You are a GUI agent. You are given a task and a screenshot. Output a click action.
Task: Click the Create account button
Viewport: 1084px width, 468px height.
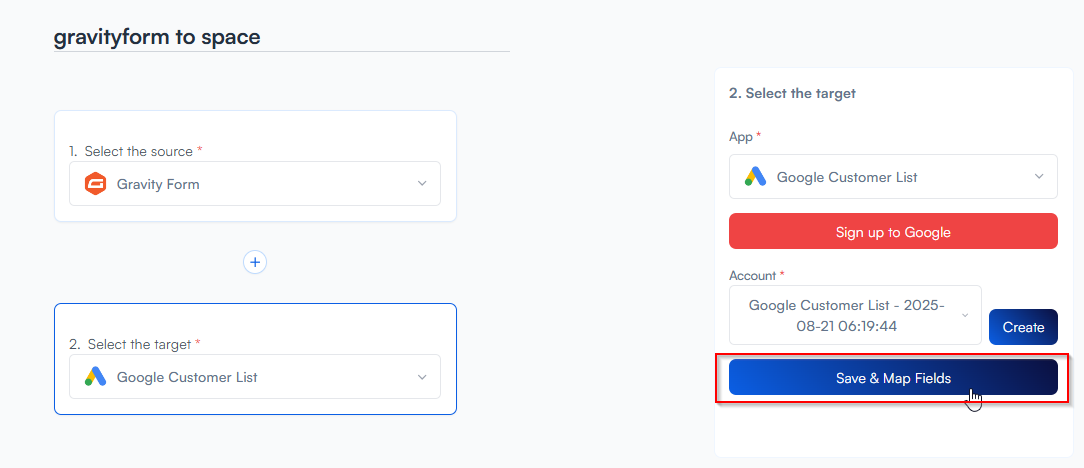(1023, 327)
